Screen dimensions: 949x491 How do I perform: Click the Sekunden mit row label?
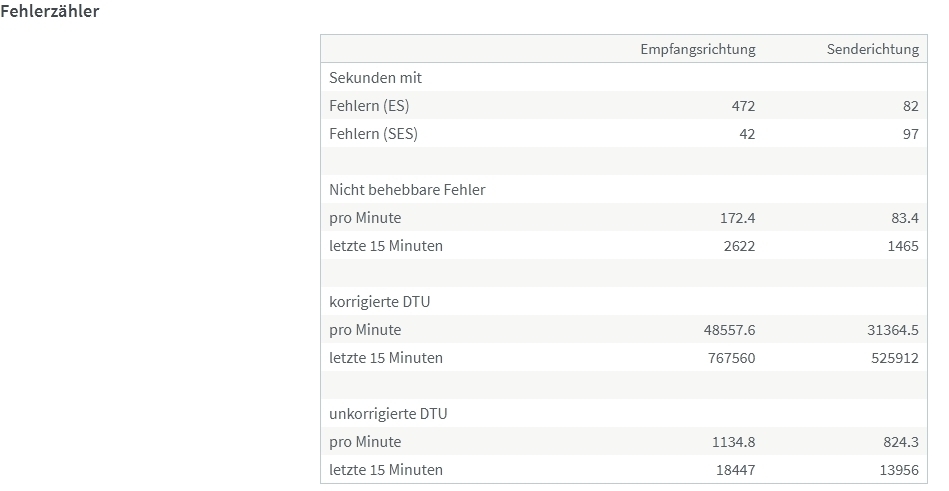[375, 77]
